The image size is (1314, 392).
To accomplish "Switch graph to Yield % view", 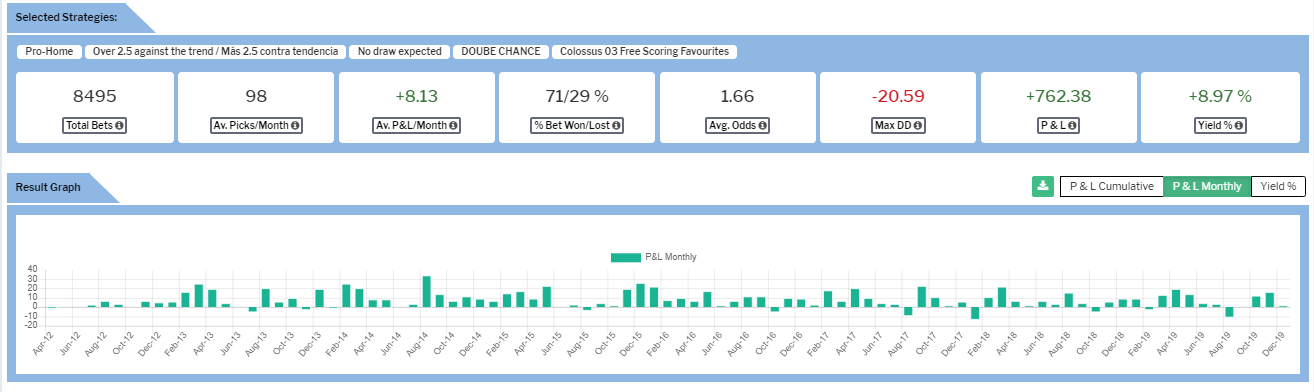I will click(1278, 186).
